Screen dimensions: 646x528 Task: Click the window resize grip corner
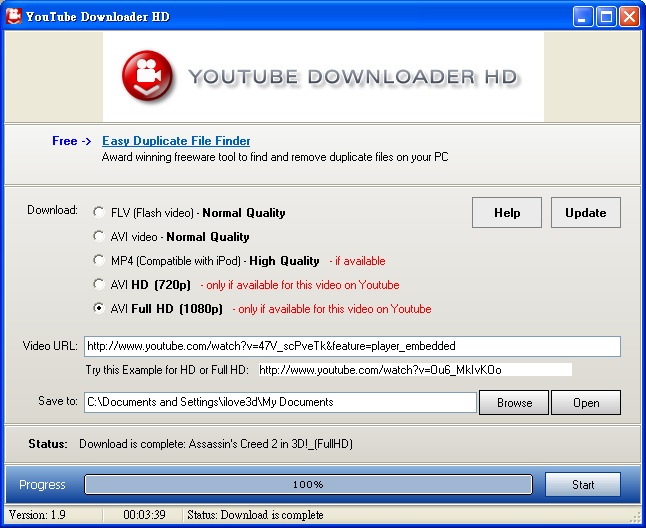pos(636,518)
